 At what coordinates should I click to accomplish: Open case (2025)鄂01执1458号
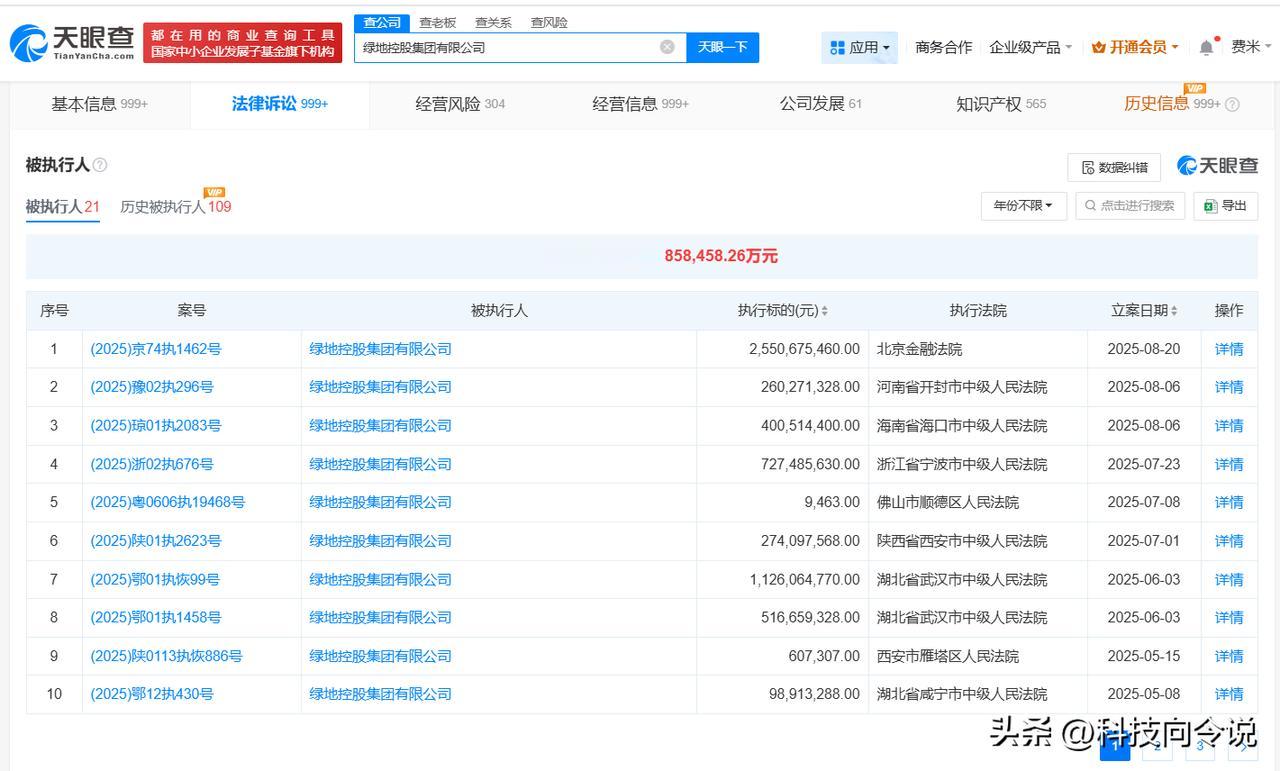[x=155, y=618]
